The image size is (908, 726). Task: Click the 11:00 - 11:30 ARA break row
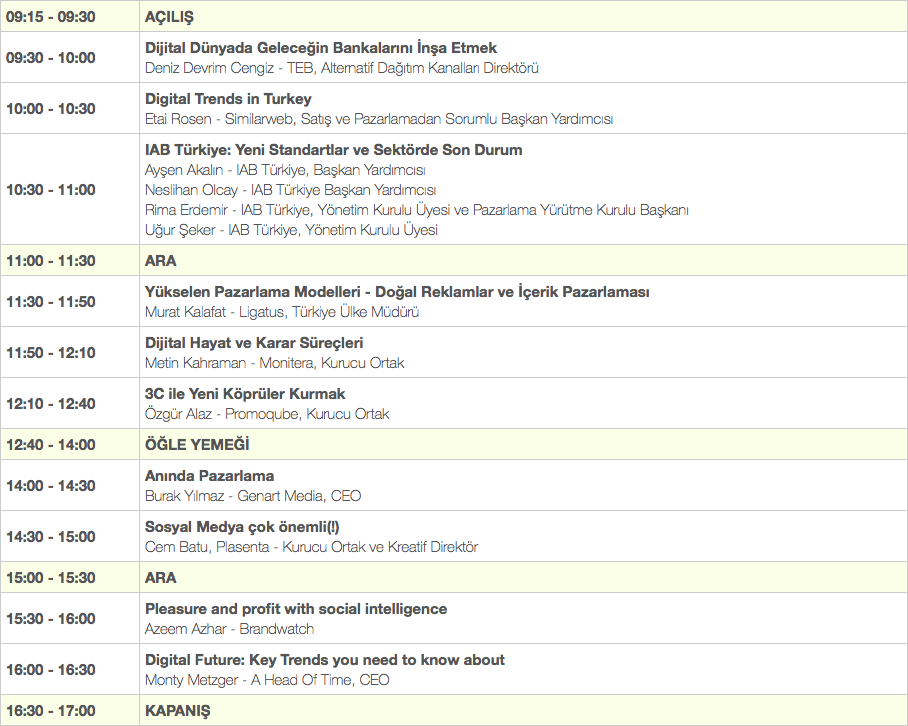pos(160,261)
